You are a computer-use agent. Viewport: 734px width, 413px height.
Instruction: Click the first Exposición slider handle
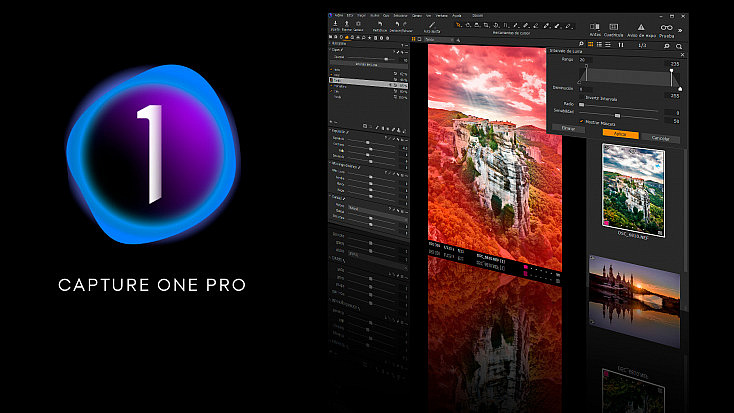point(367,142)
